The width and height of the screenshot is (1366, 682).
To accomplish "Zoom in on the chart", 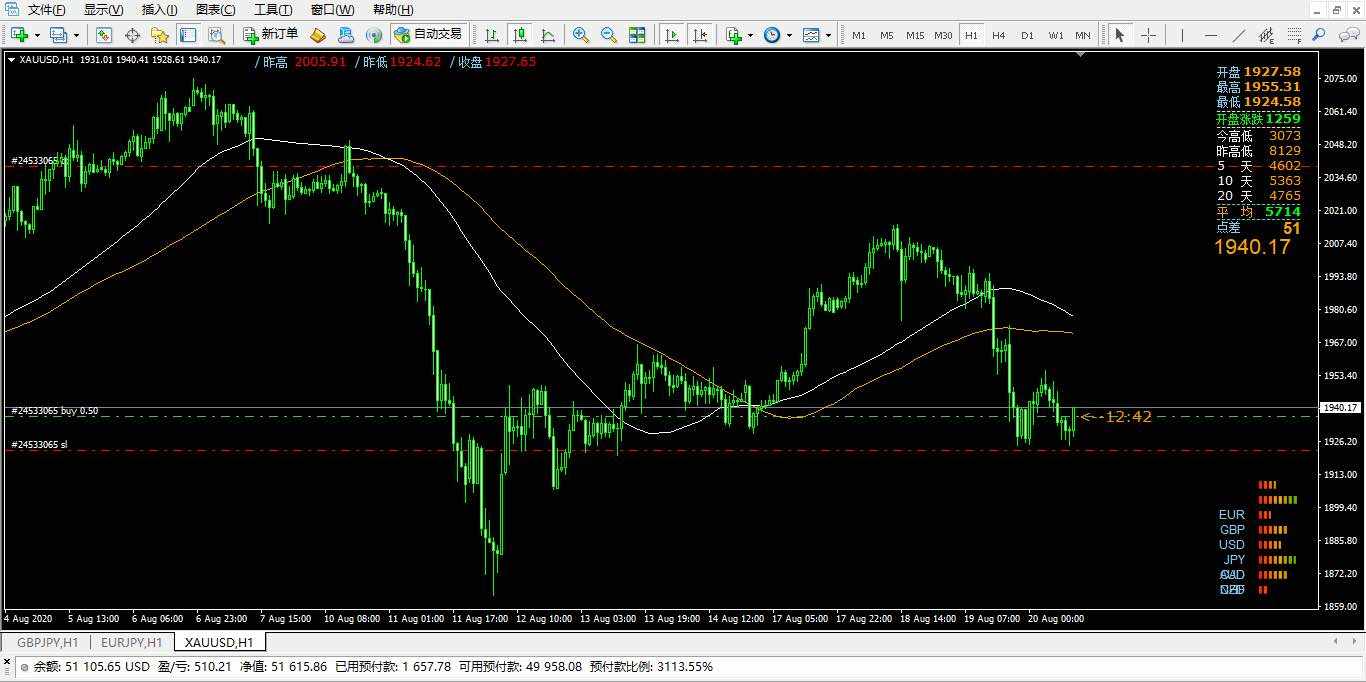I will (x=580, y=35).
